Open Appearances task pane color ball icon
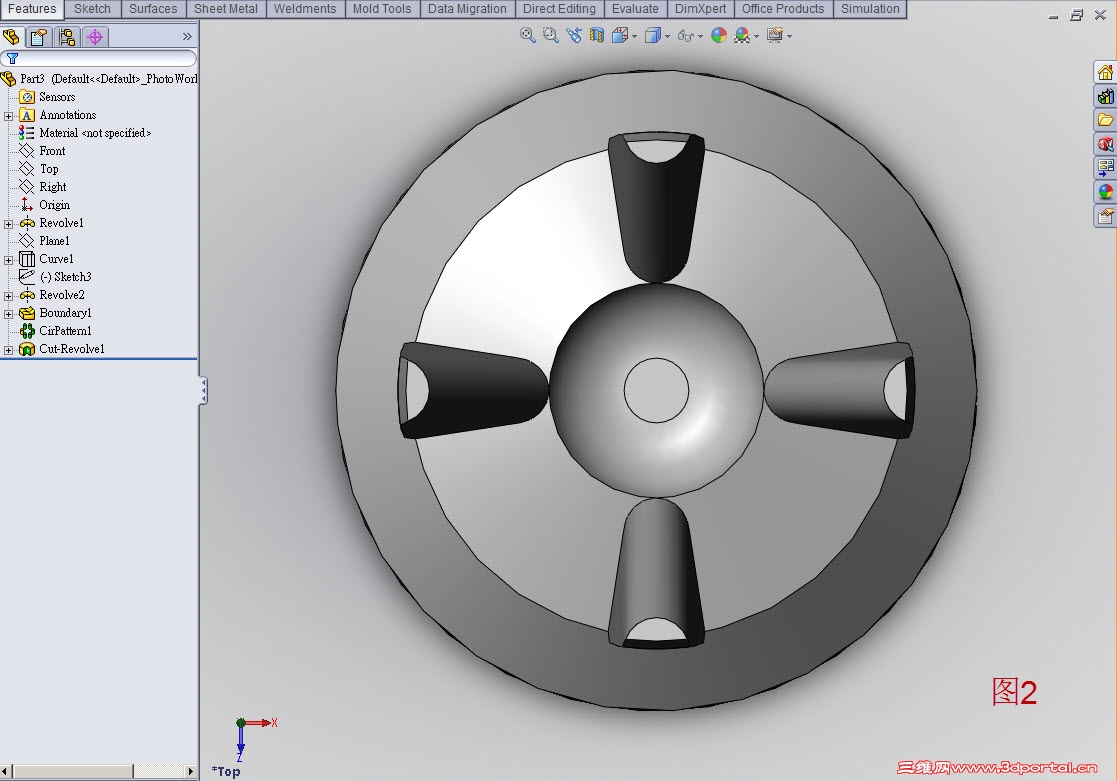 point(1105,192)
